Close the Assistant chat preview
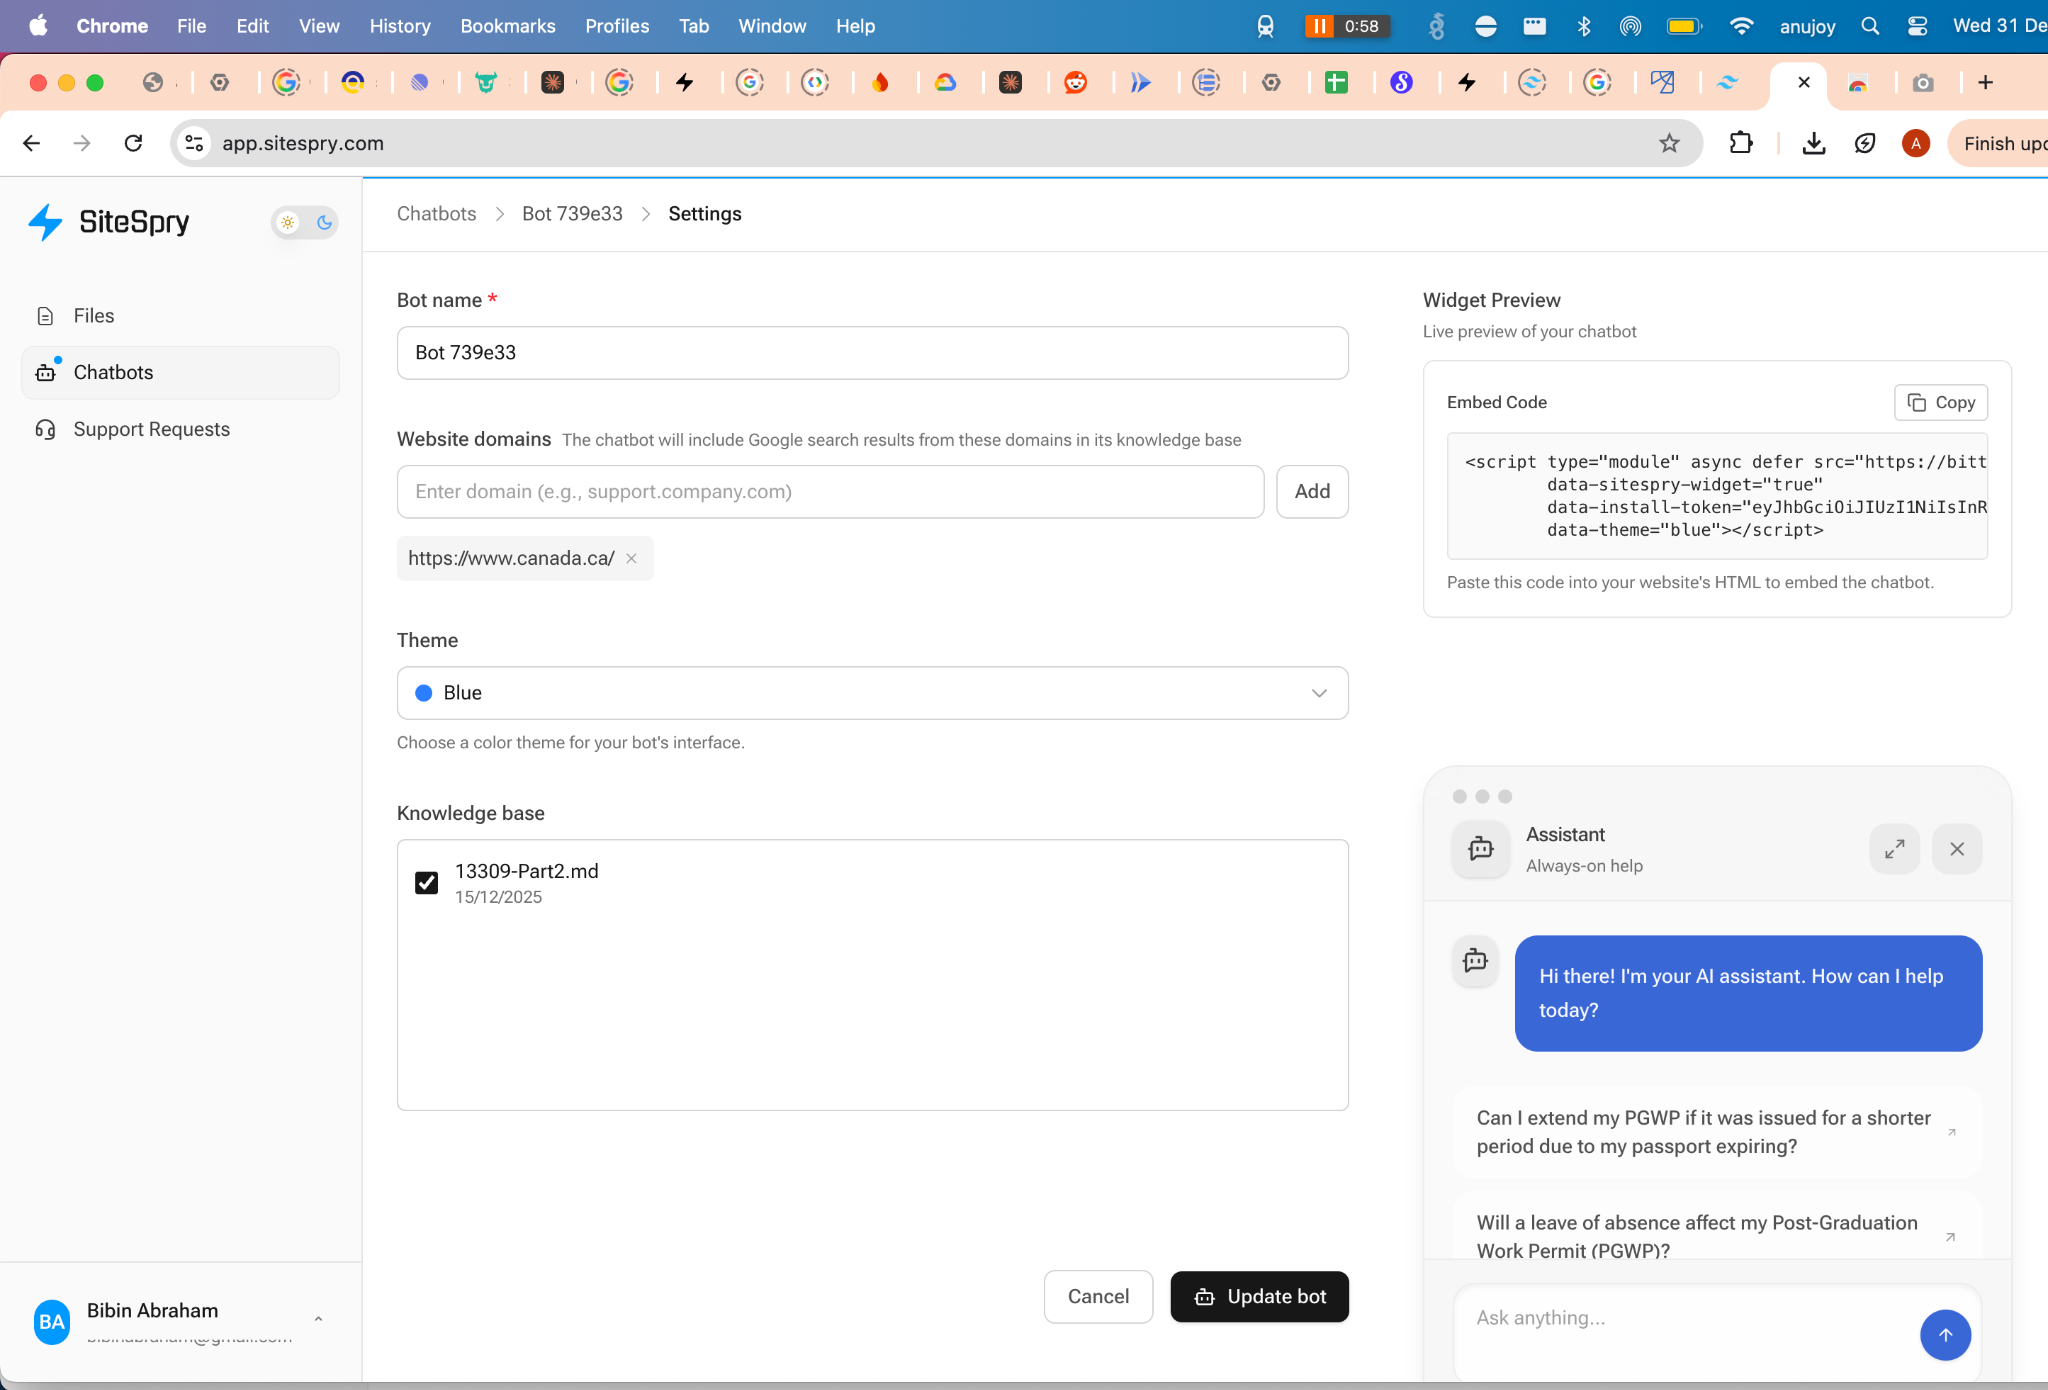 click(x=1956, y=848)
